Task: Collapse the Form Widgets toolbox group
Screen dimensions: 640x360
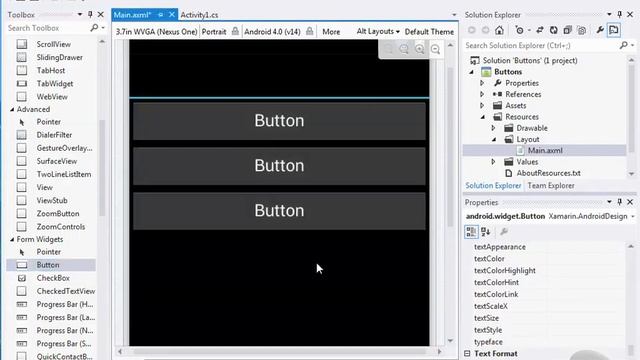Action: point(12,239)
